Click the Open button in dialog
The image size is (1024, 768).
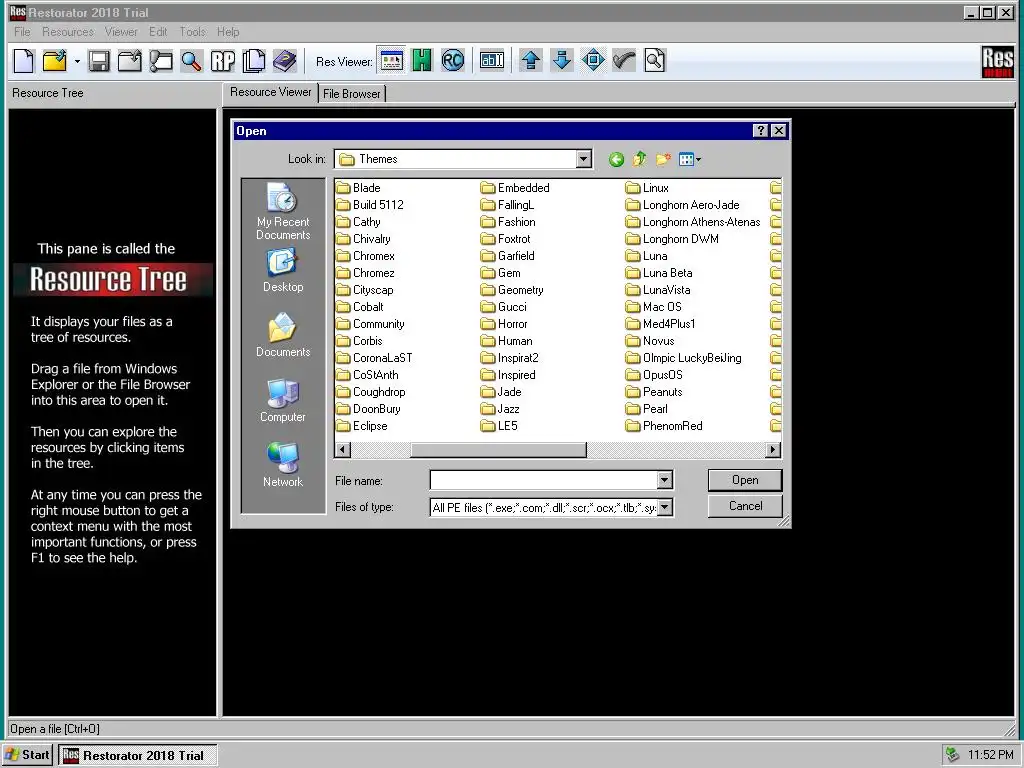tap(745, 480)
